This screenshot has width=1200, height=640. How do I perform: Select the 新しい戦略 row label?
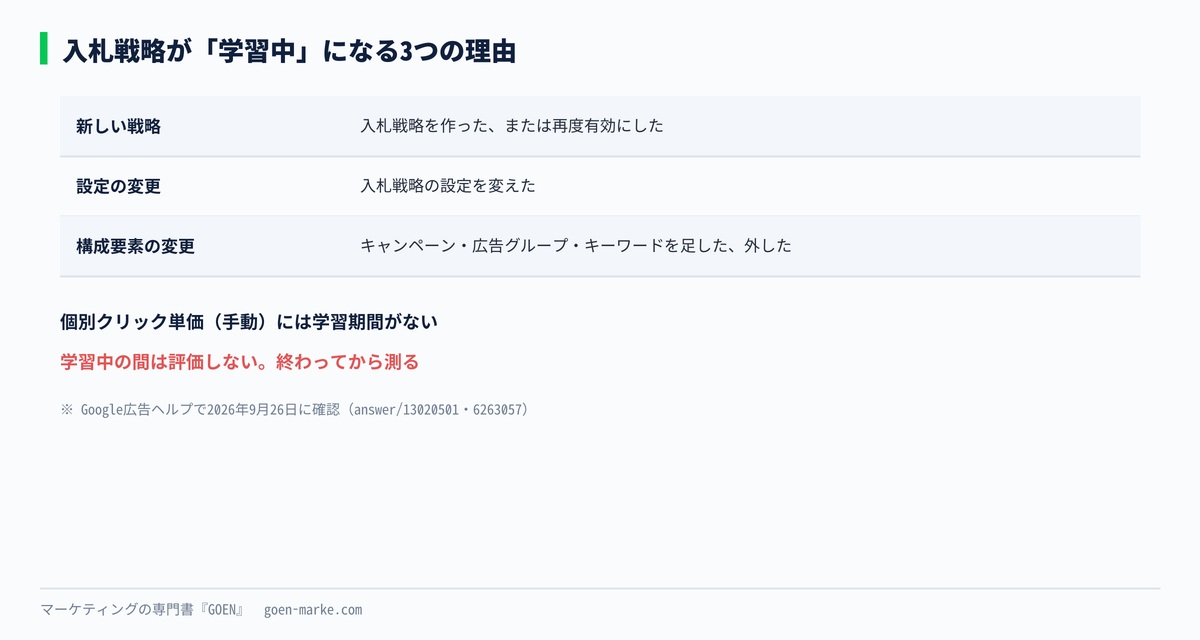[x=118, y=126]
